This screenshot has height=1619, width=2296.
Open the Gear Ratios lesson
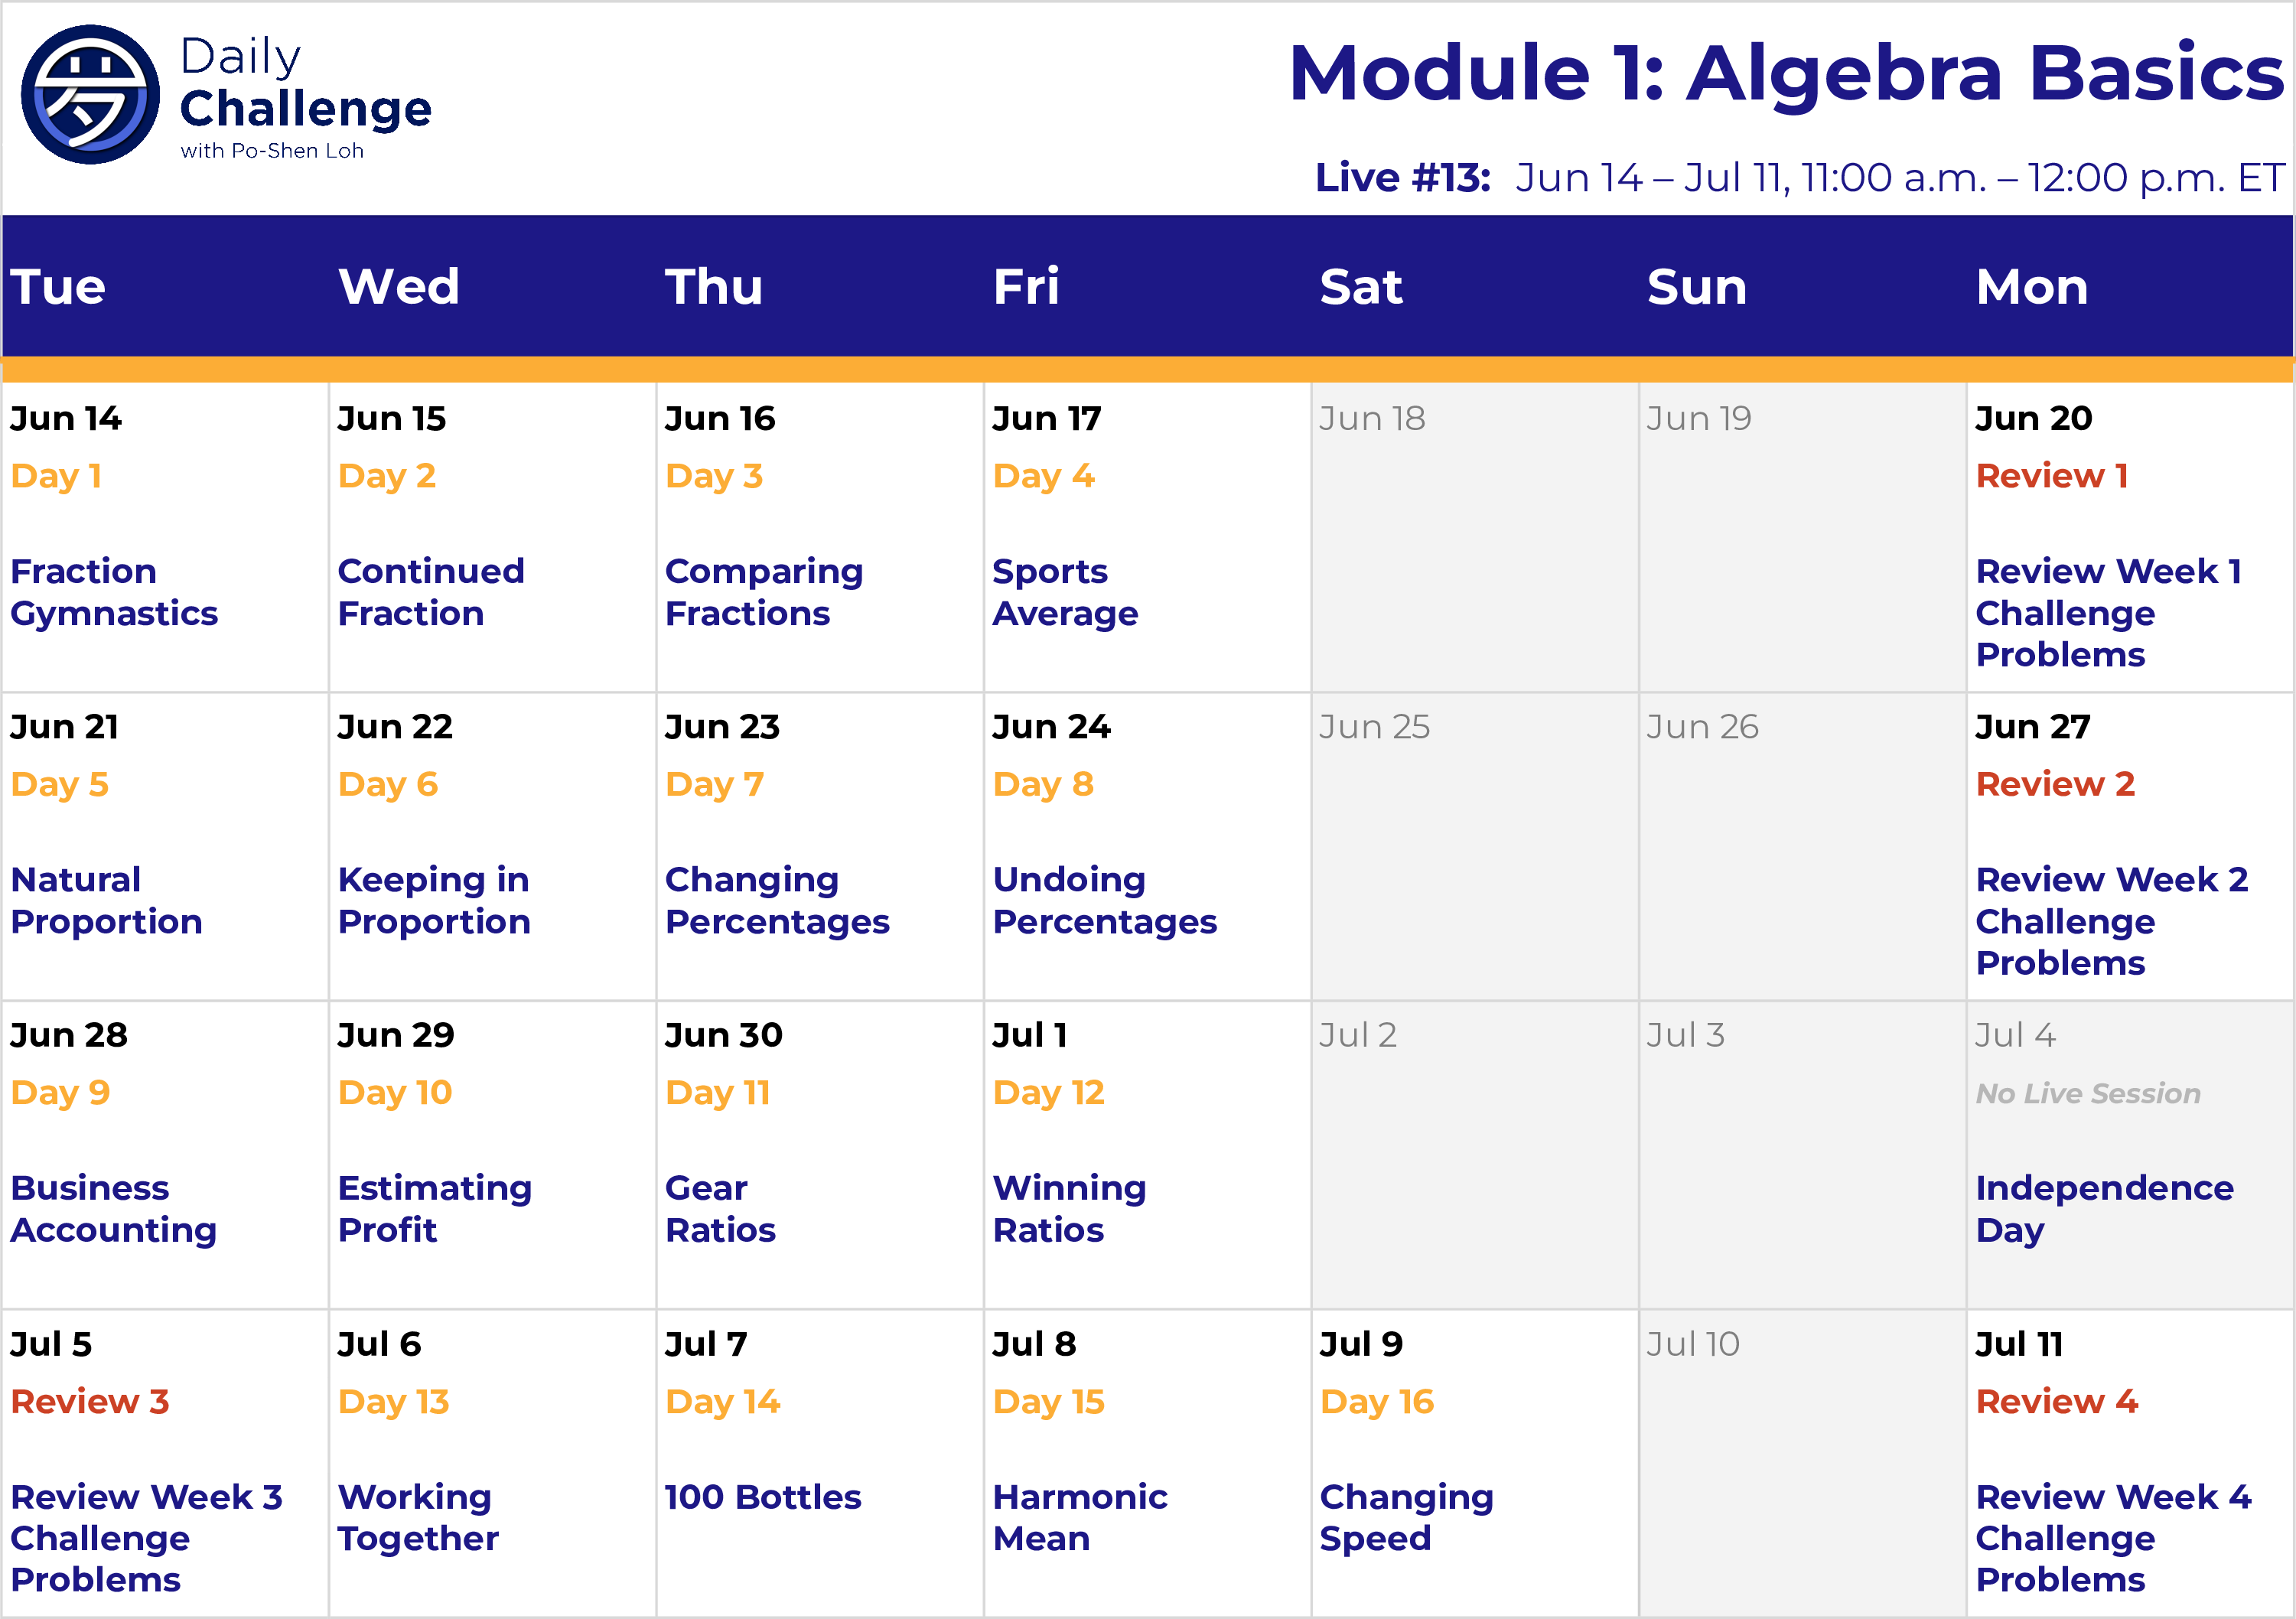coord(720,1208)
